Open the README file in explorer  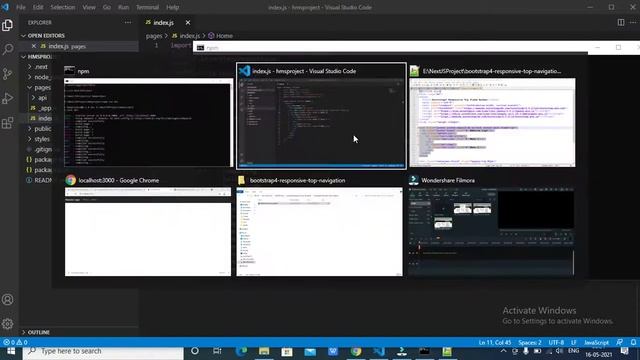coord(39,180)
